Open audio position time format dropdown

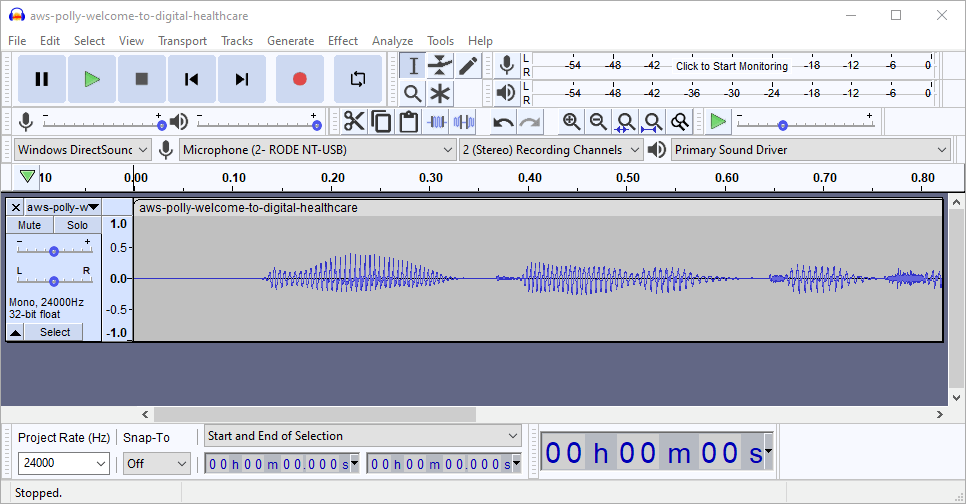[x=768, y=452]
